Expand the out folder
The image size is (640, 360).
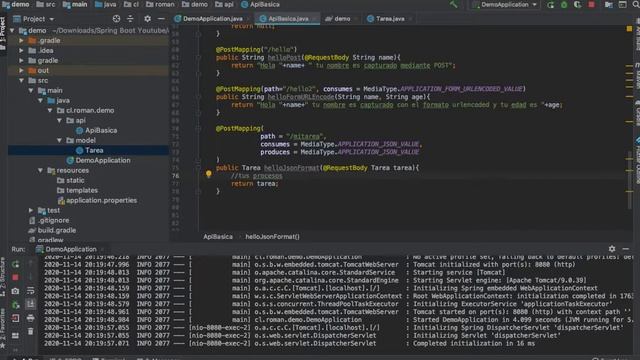(x=21, y=71)
